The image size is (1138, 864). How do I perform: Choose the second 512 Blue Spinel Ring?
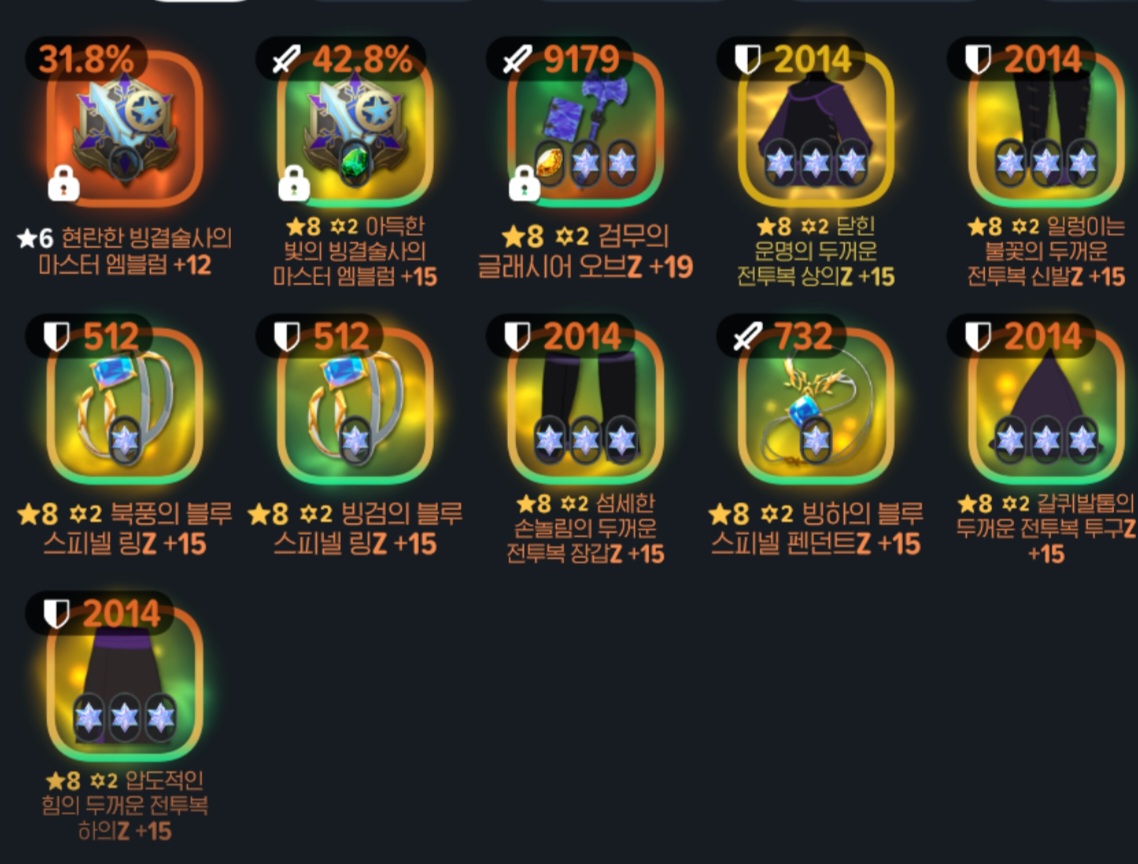coord(355,407)
